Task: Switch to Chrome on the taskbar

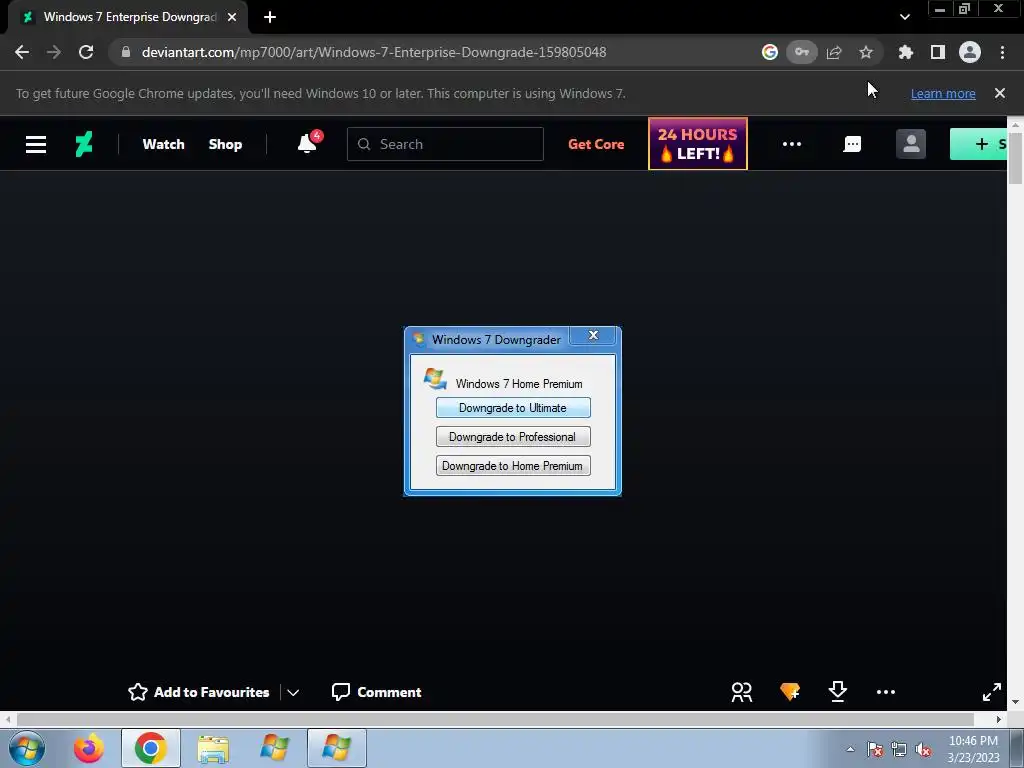Action: pyautogui.click(x=150, y=748)
